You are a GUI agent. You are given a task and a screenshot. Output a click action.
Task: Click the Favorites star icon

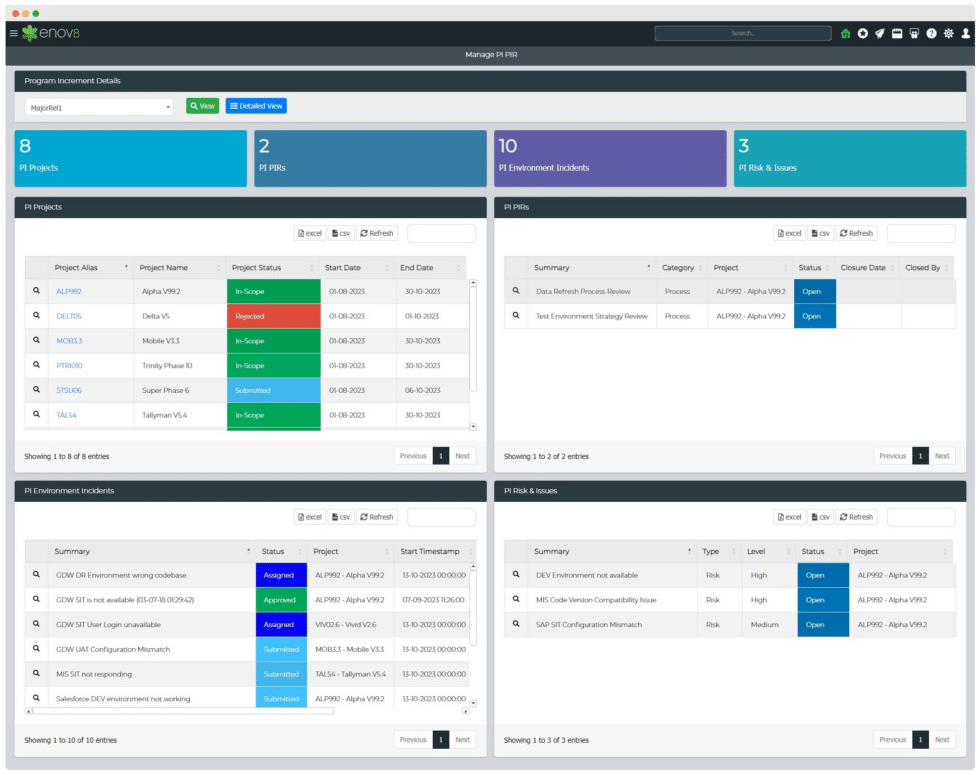[x=863, y=33]
